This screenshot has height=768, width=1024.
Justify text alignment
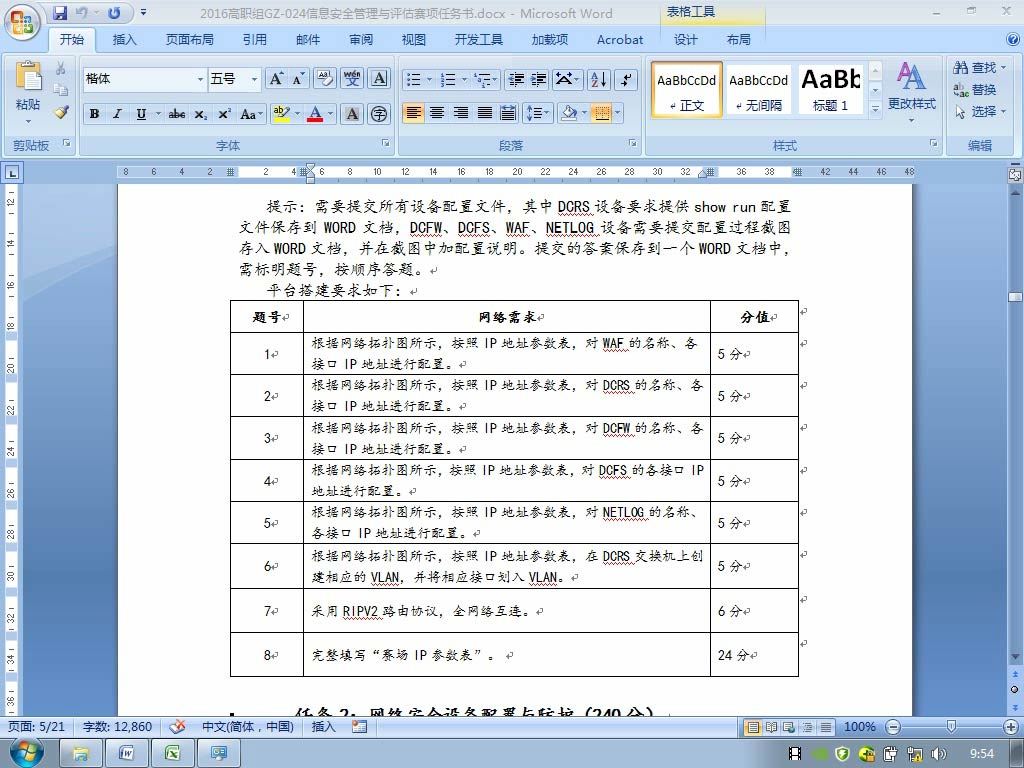[x=485, y=114]
